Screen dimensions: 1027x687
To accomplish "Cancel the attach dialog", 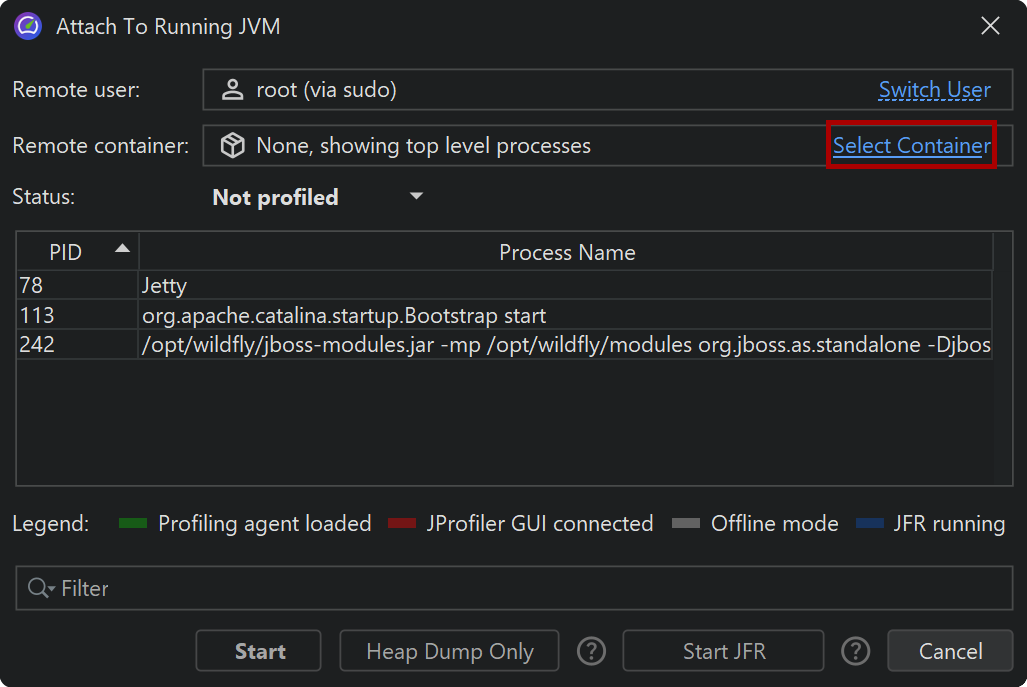I will (950, 652).
